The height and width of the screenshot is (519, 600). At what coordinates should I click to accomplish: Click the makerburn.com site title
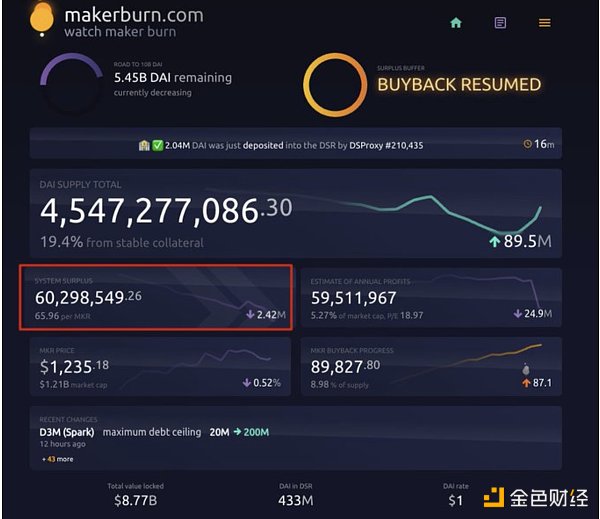[x=134, y=15]
